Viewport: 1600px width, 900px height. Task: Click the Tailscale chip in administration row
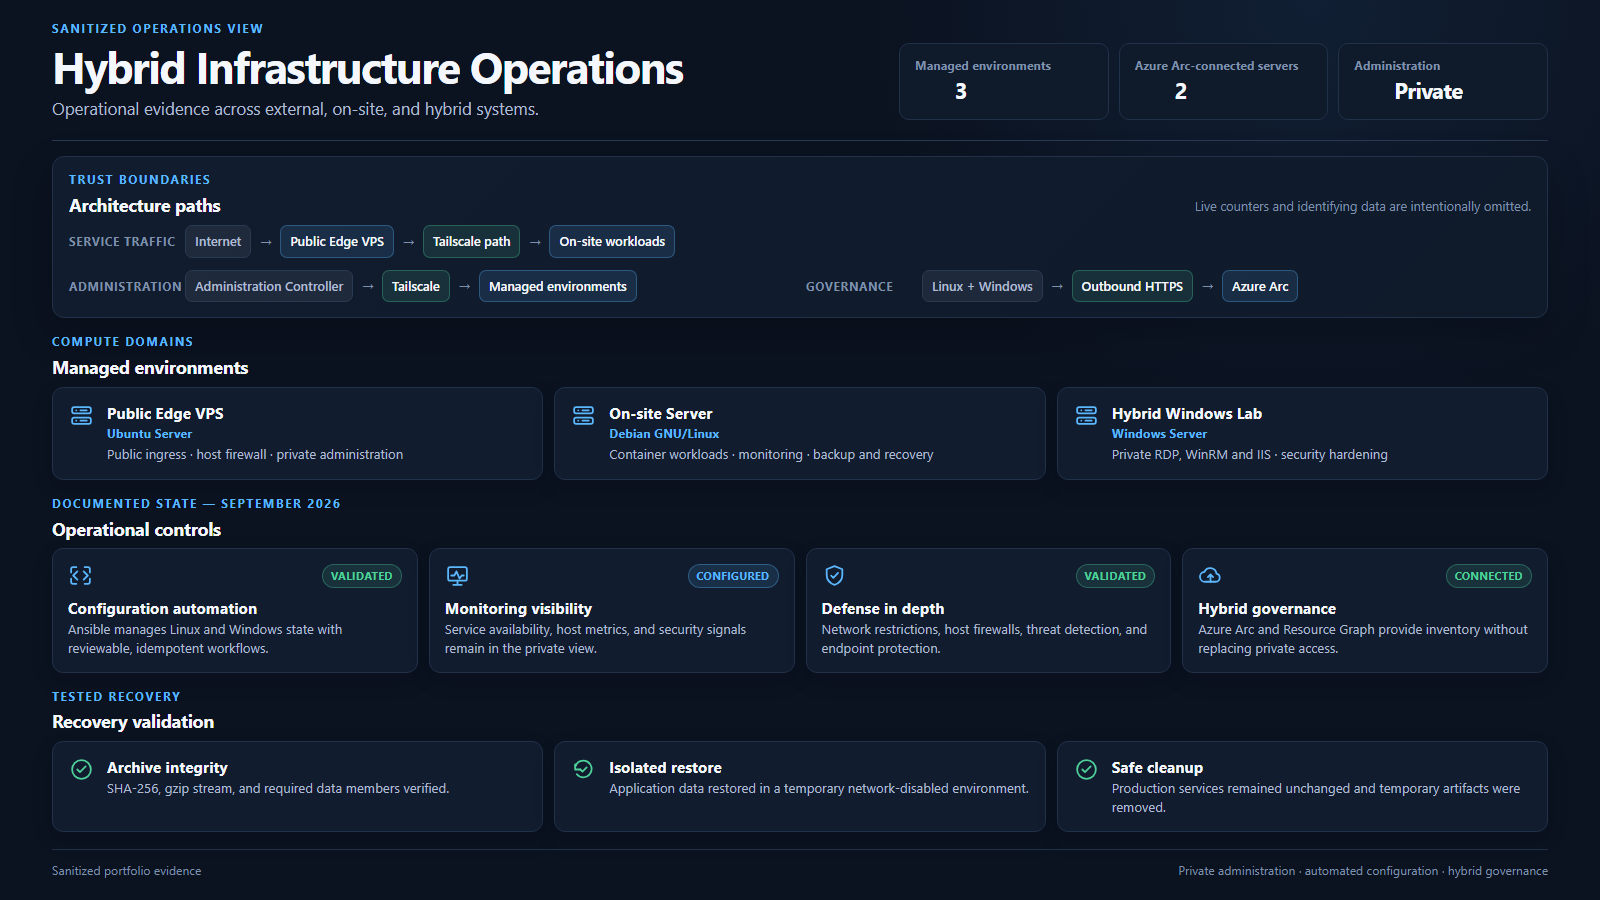(416, 287)
